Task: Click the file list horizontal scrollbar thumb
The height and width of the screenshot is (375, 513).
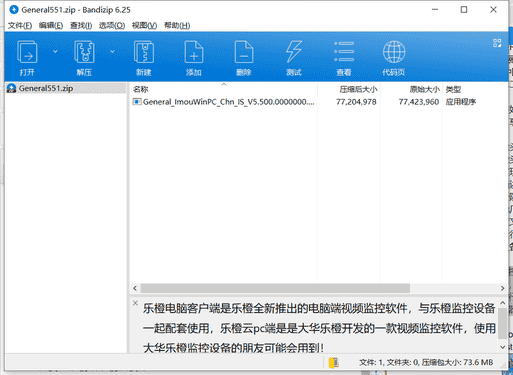Action: [275, 288]
